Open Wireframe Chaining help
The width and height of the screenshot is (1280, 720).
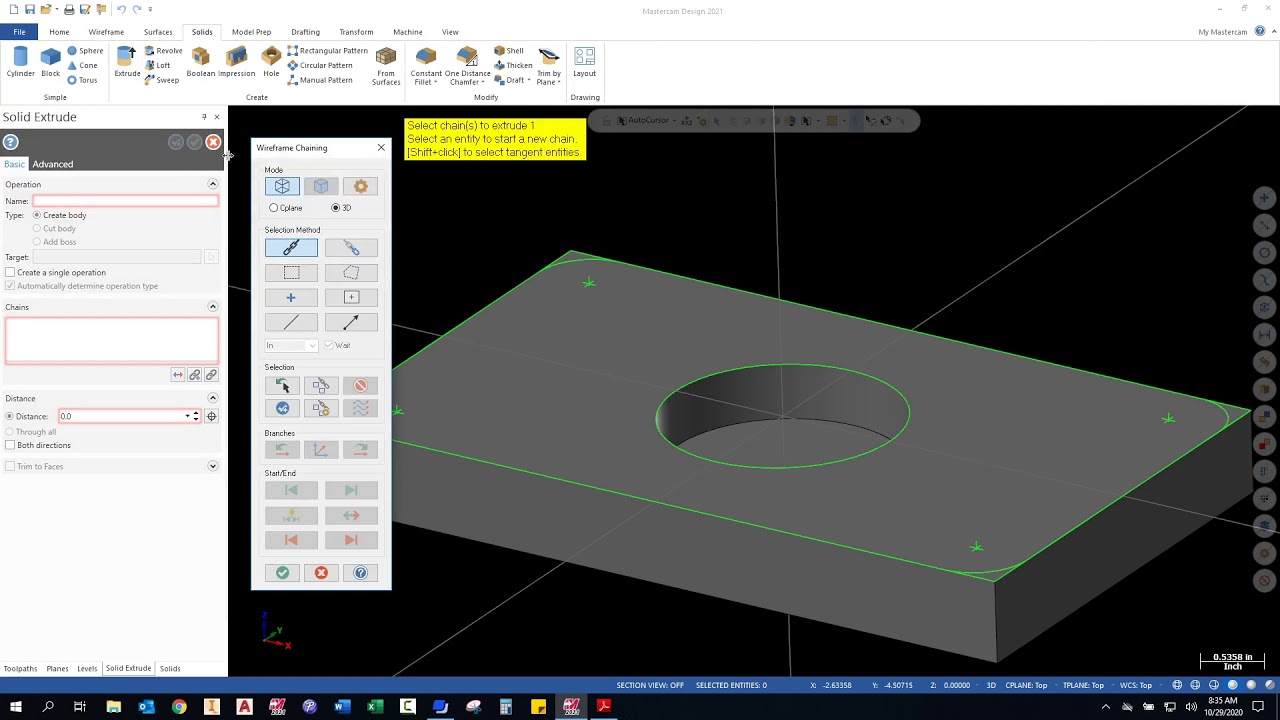pos(360,573)
